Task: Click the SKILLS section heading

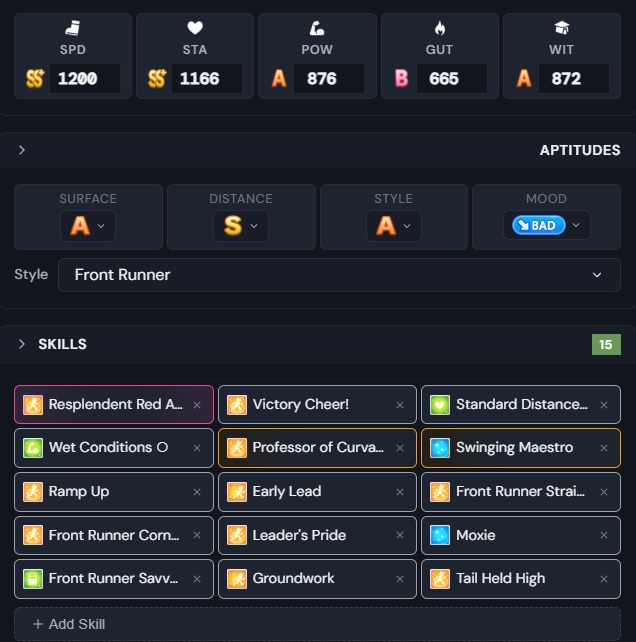Action: [x=62, y=344]
